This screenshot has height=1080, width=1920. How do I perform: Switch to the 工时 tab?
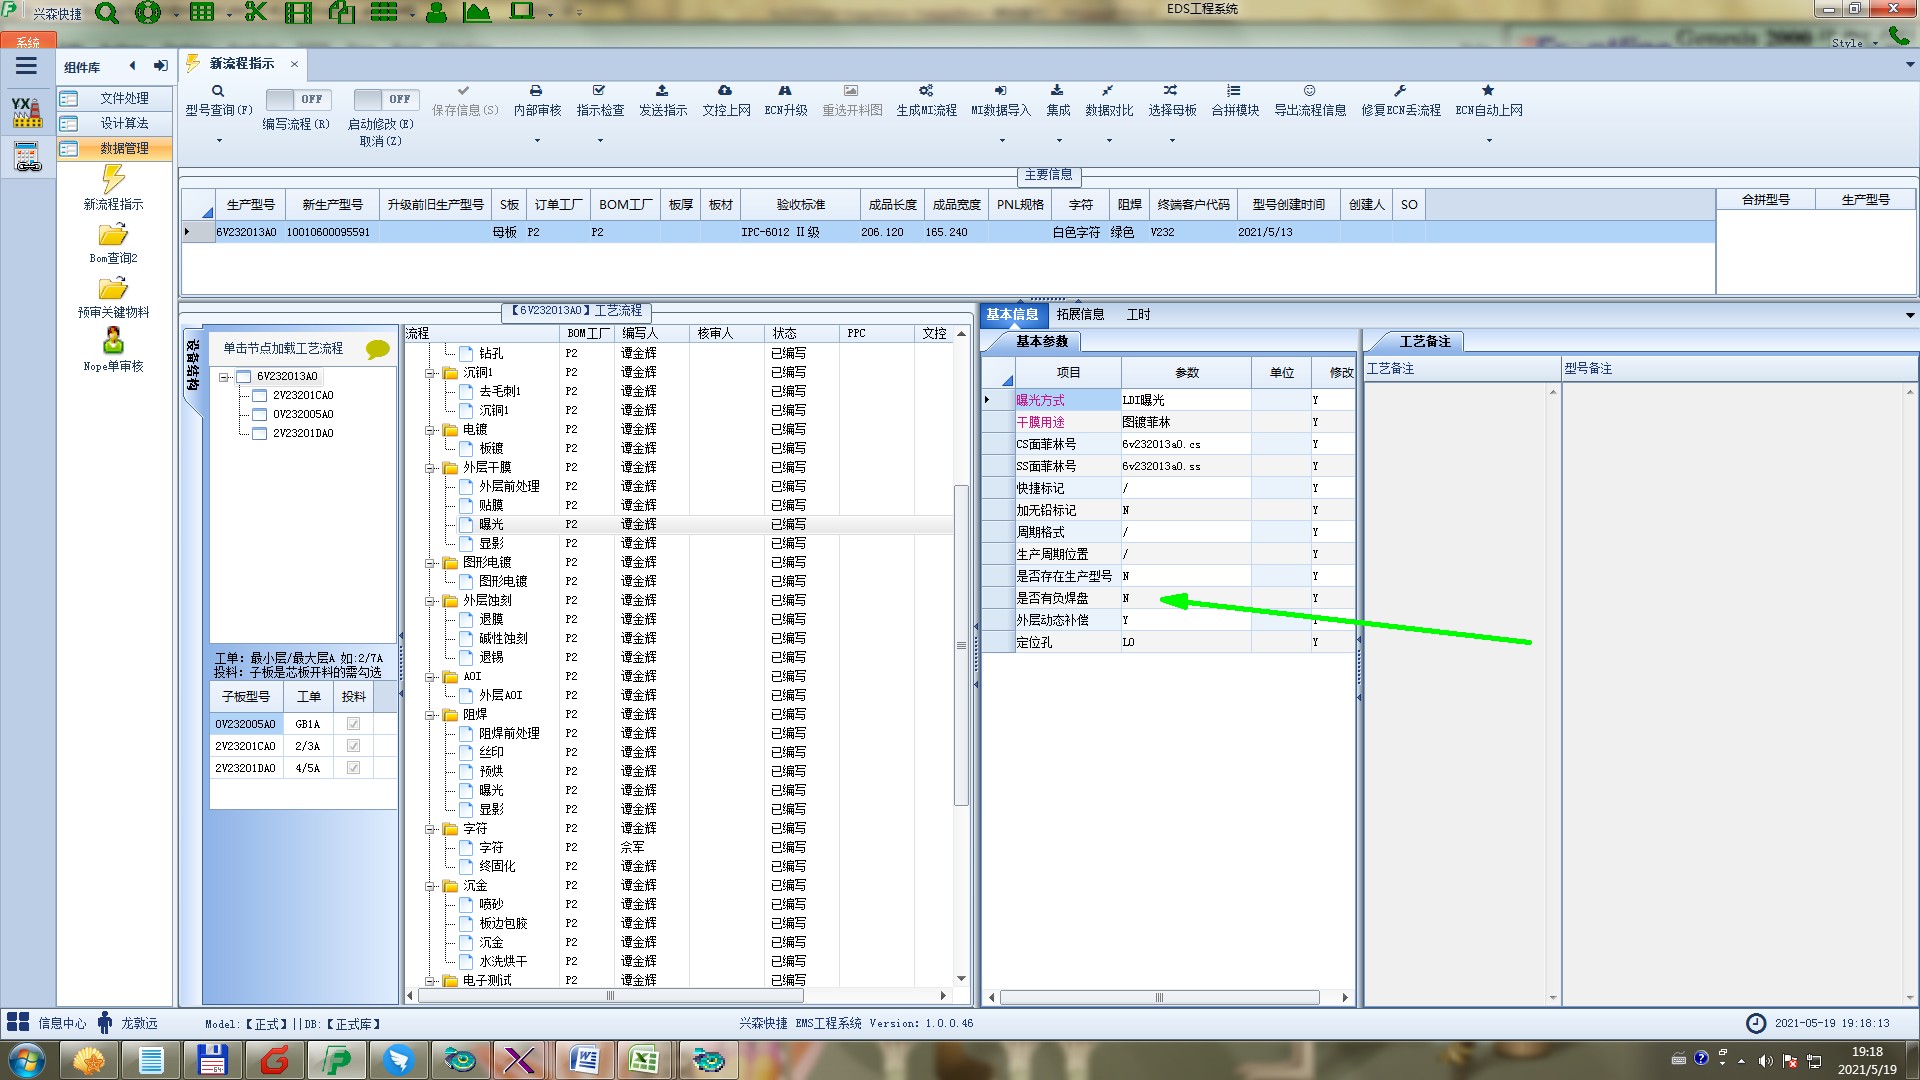coord(1138,314)
